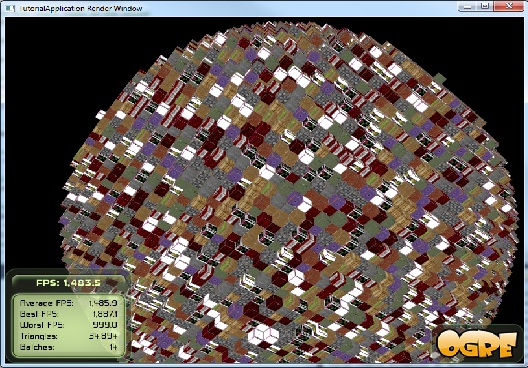Select the Best FPS row in the stats panel
This screenshot has width=528, height=368.
click(x=68, y=314)
